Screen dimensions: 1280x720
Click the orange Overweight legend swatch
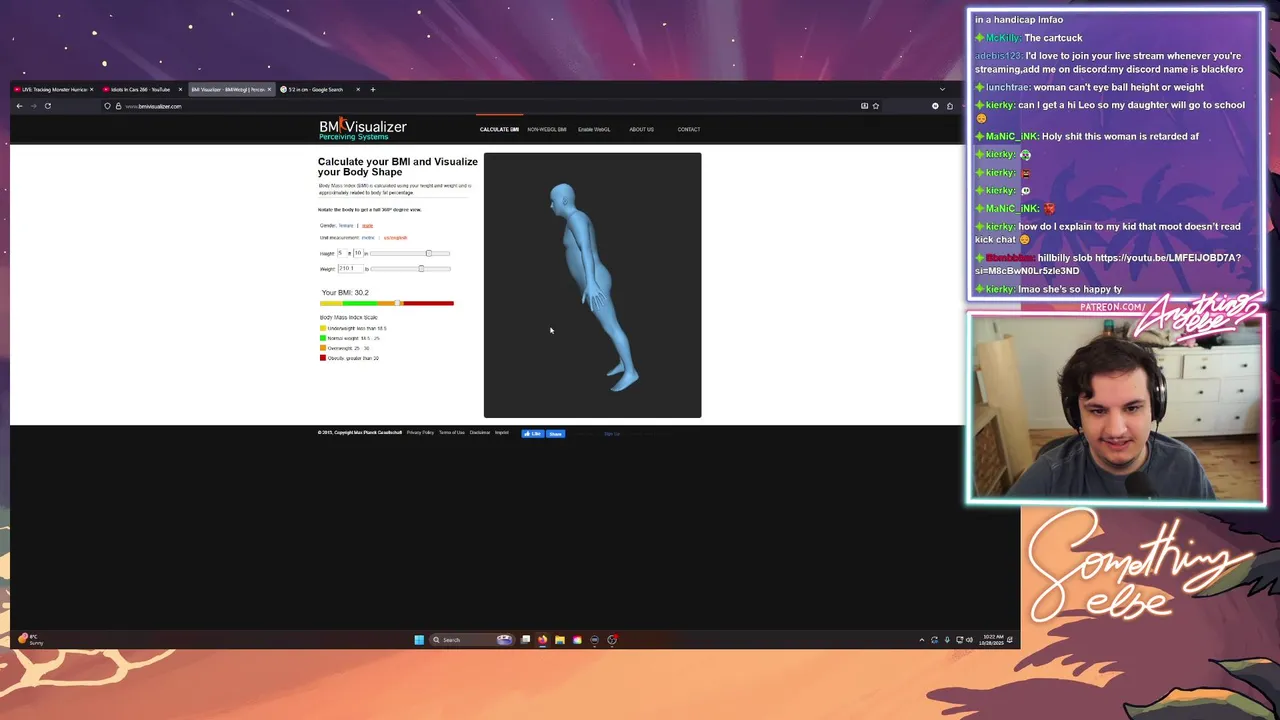point(323,348)
